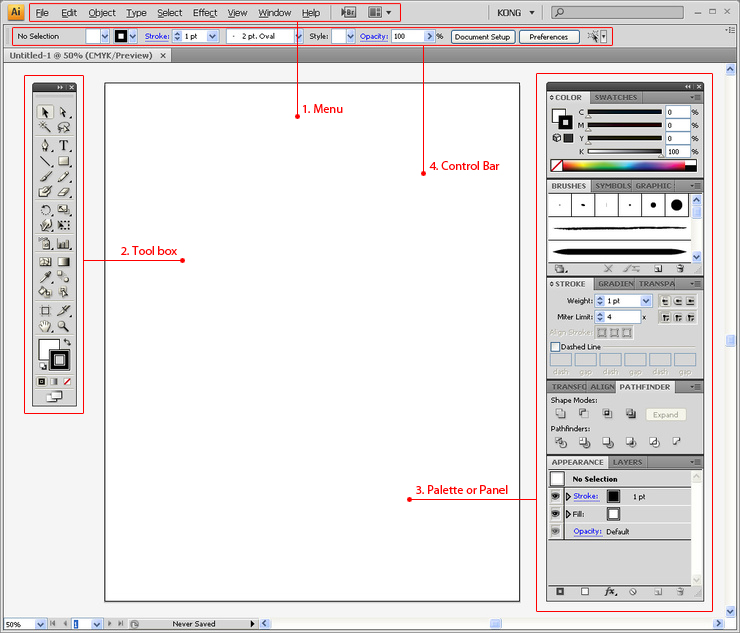Image resolution: width=740 pixels, height=633 pixels.
Task: Expand the Stroke row in Appearance panel
Action: 568,496
